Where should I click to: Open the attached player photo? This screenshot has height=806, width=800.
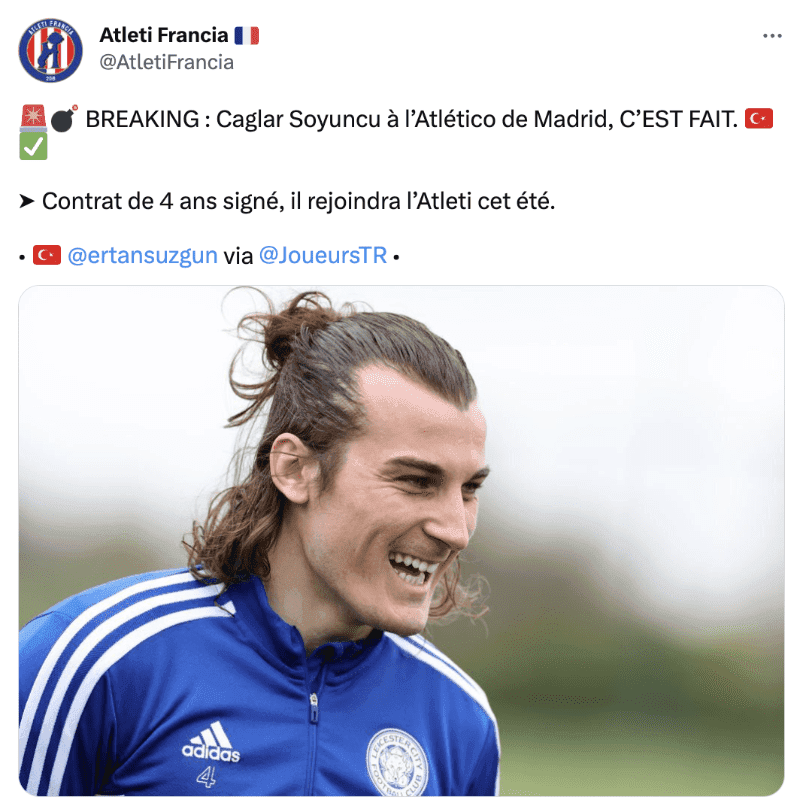[x=401, y=541]
